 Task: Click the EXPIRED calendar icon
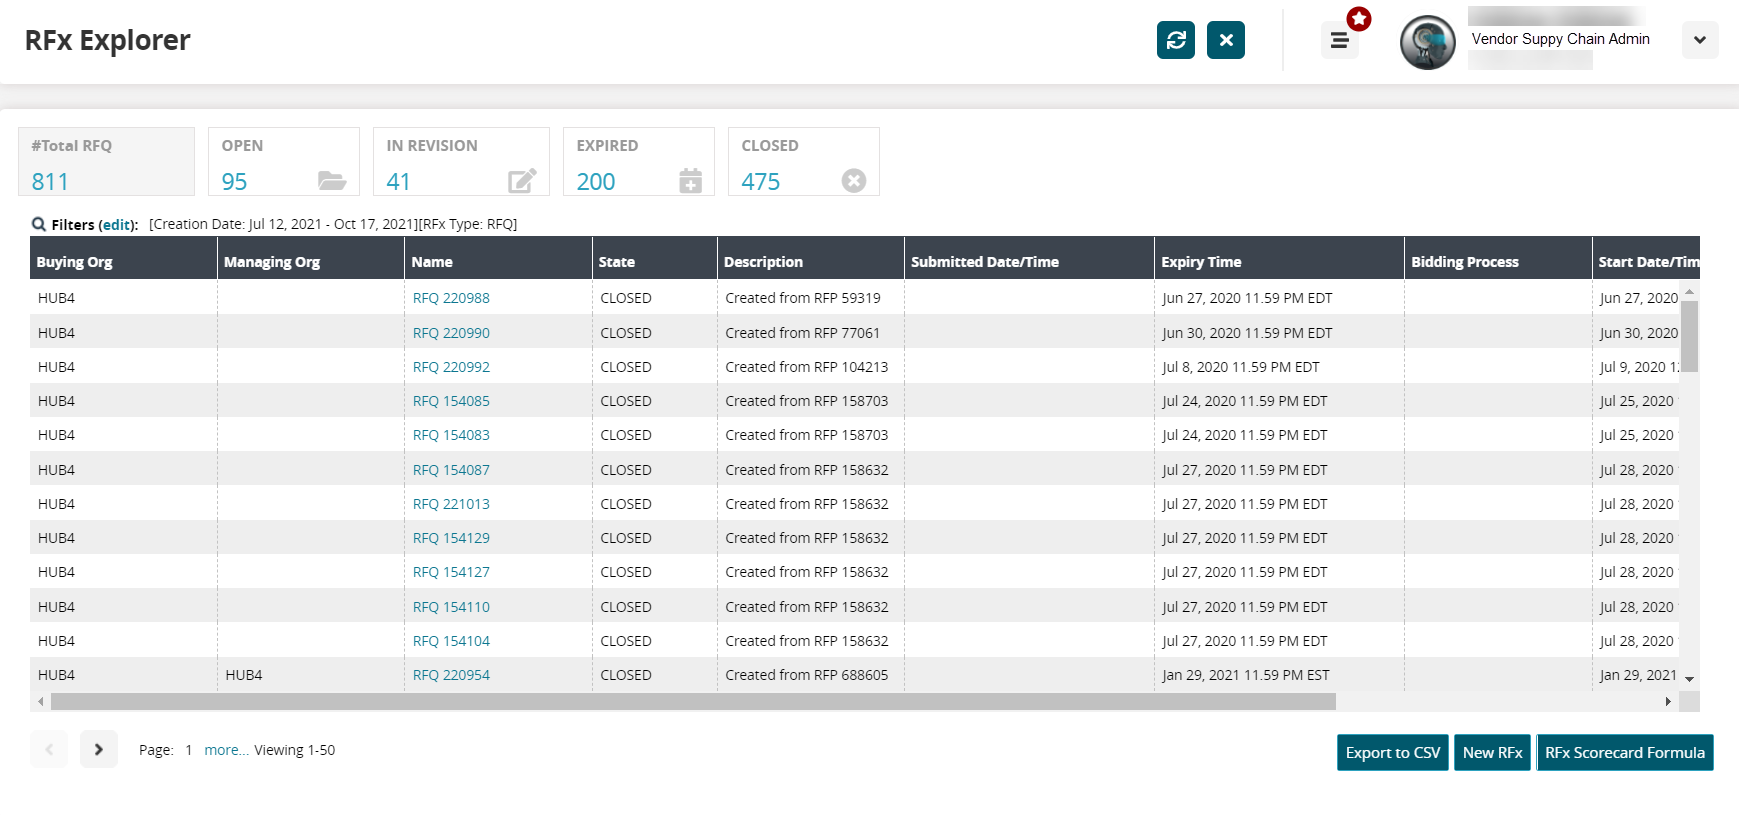(x=690, y=181)
